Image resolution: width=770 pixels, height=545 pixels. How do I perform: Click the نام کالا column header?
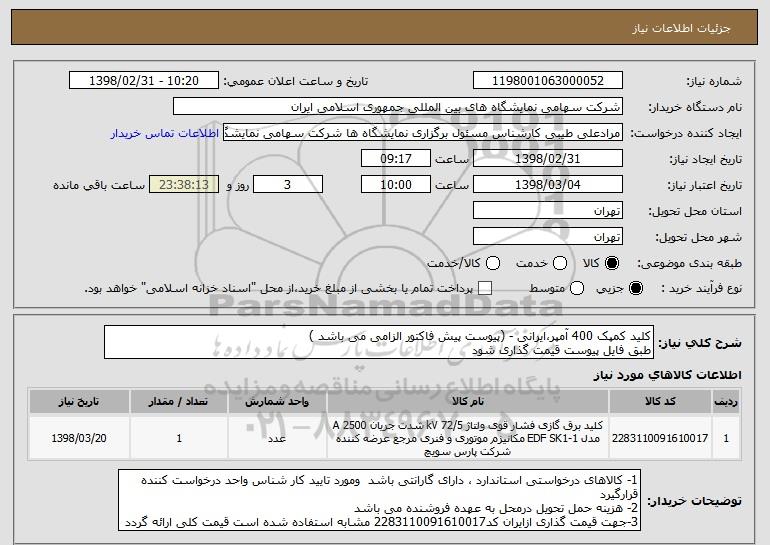click(x=468, y=401)
